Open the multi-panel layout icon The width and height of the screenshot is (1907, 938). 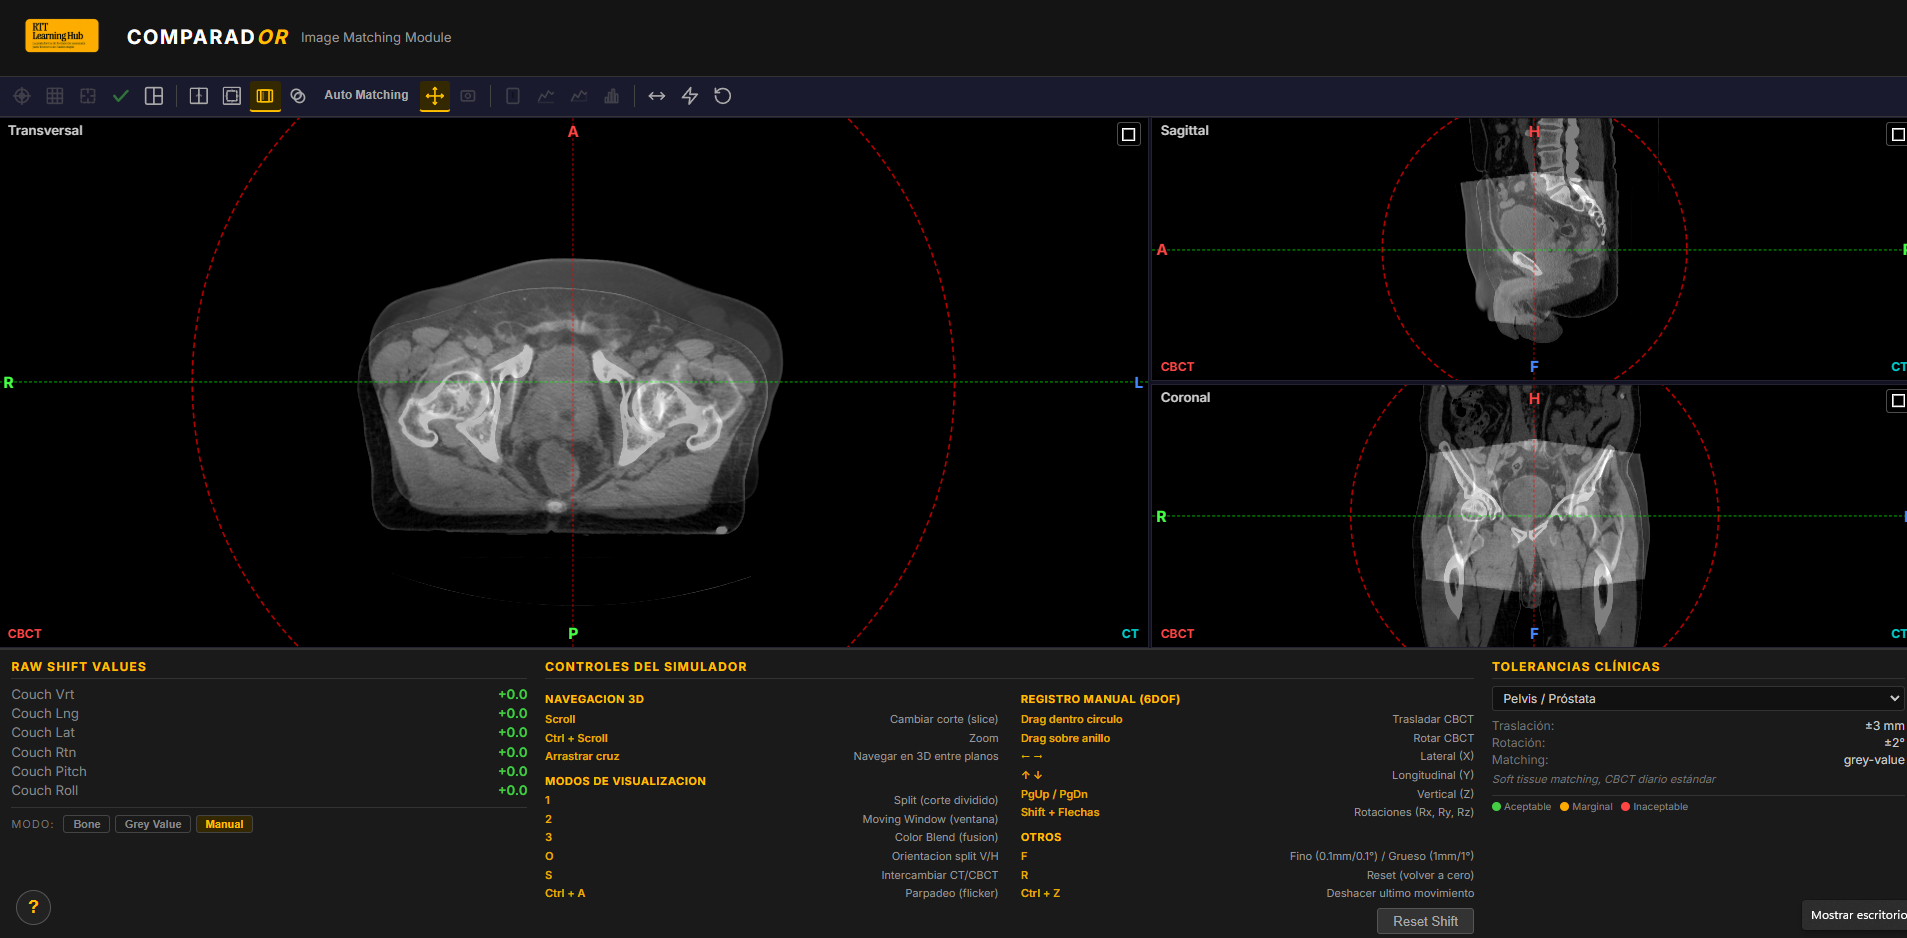154,96
